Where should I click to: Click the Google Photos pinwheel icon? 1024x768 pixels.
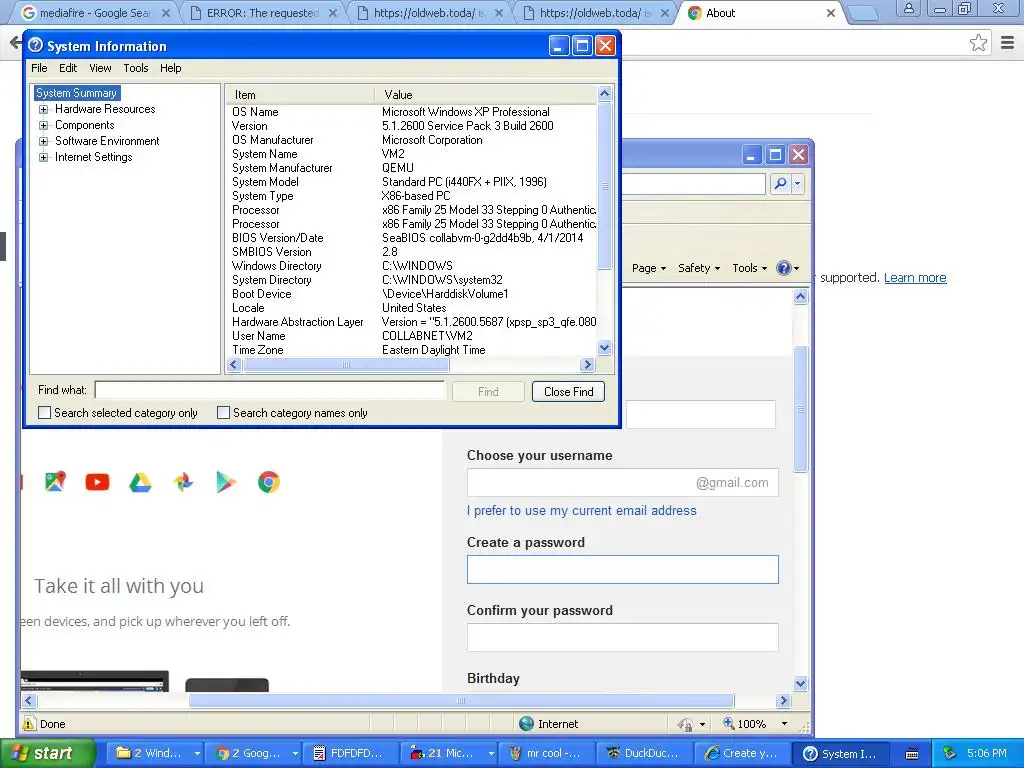coord(184,482)
